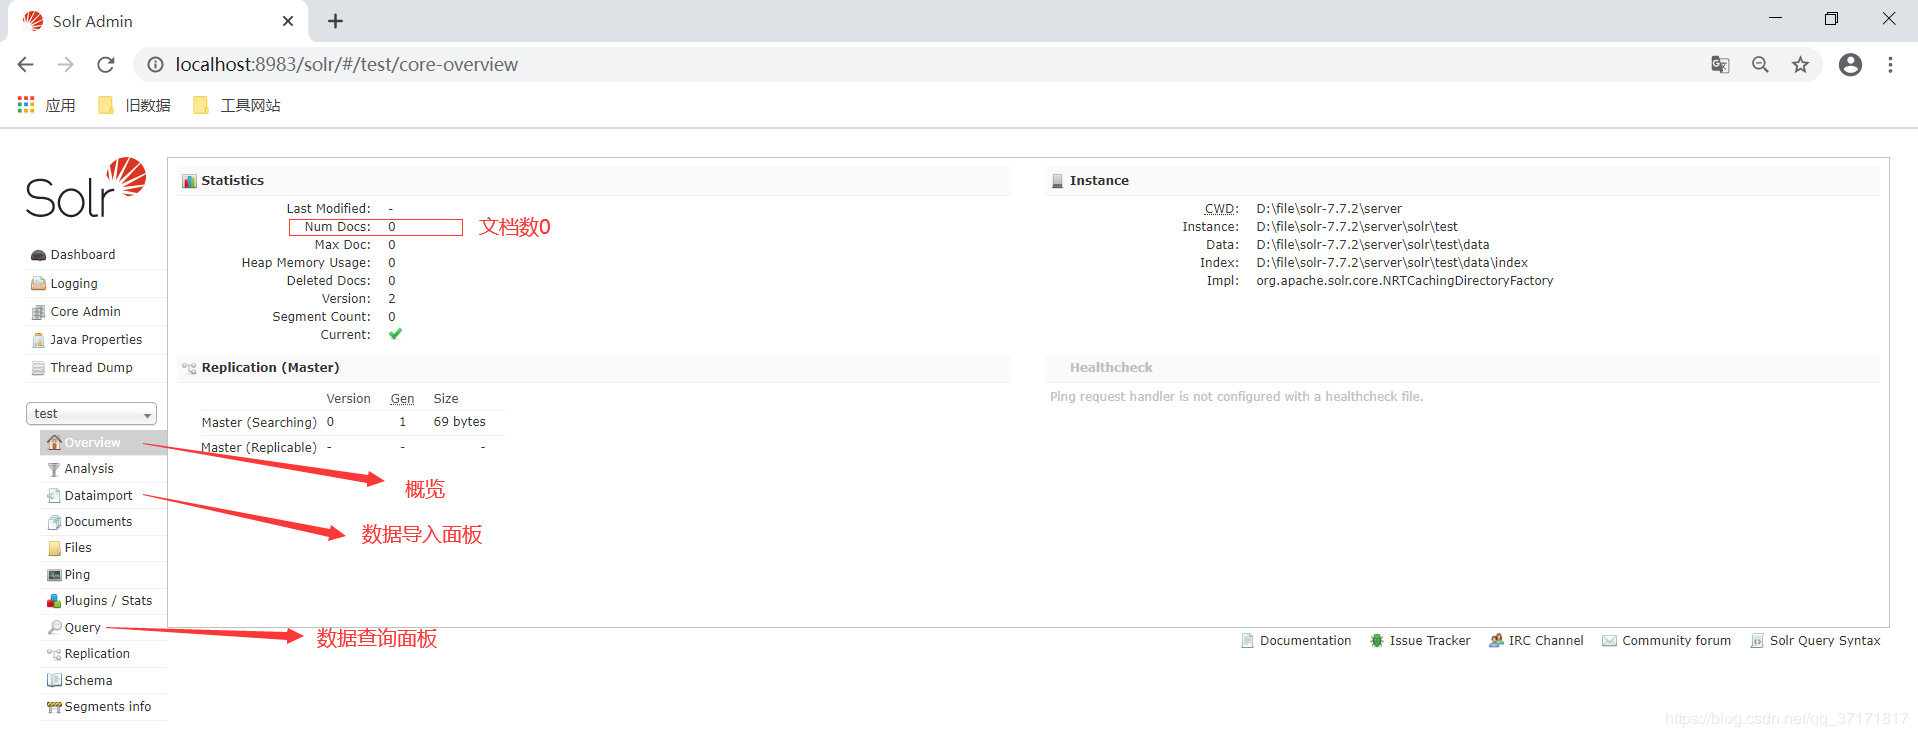Click the Files folder icon
The width and height of the screenshot is (1918, 737).
pyautogui.click(x=54, y=548)
